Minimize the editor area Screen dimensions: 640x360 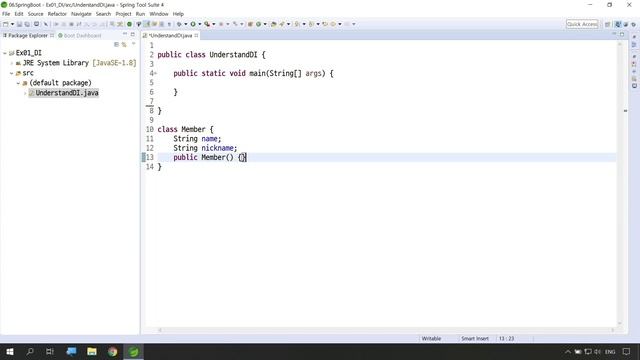(614, 34)
